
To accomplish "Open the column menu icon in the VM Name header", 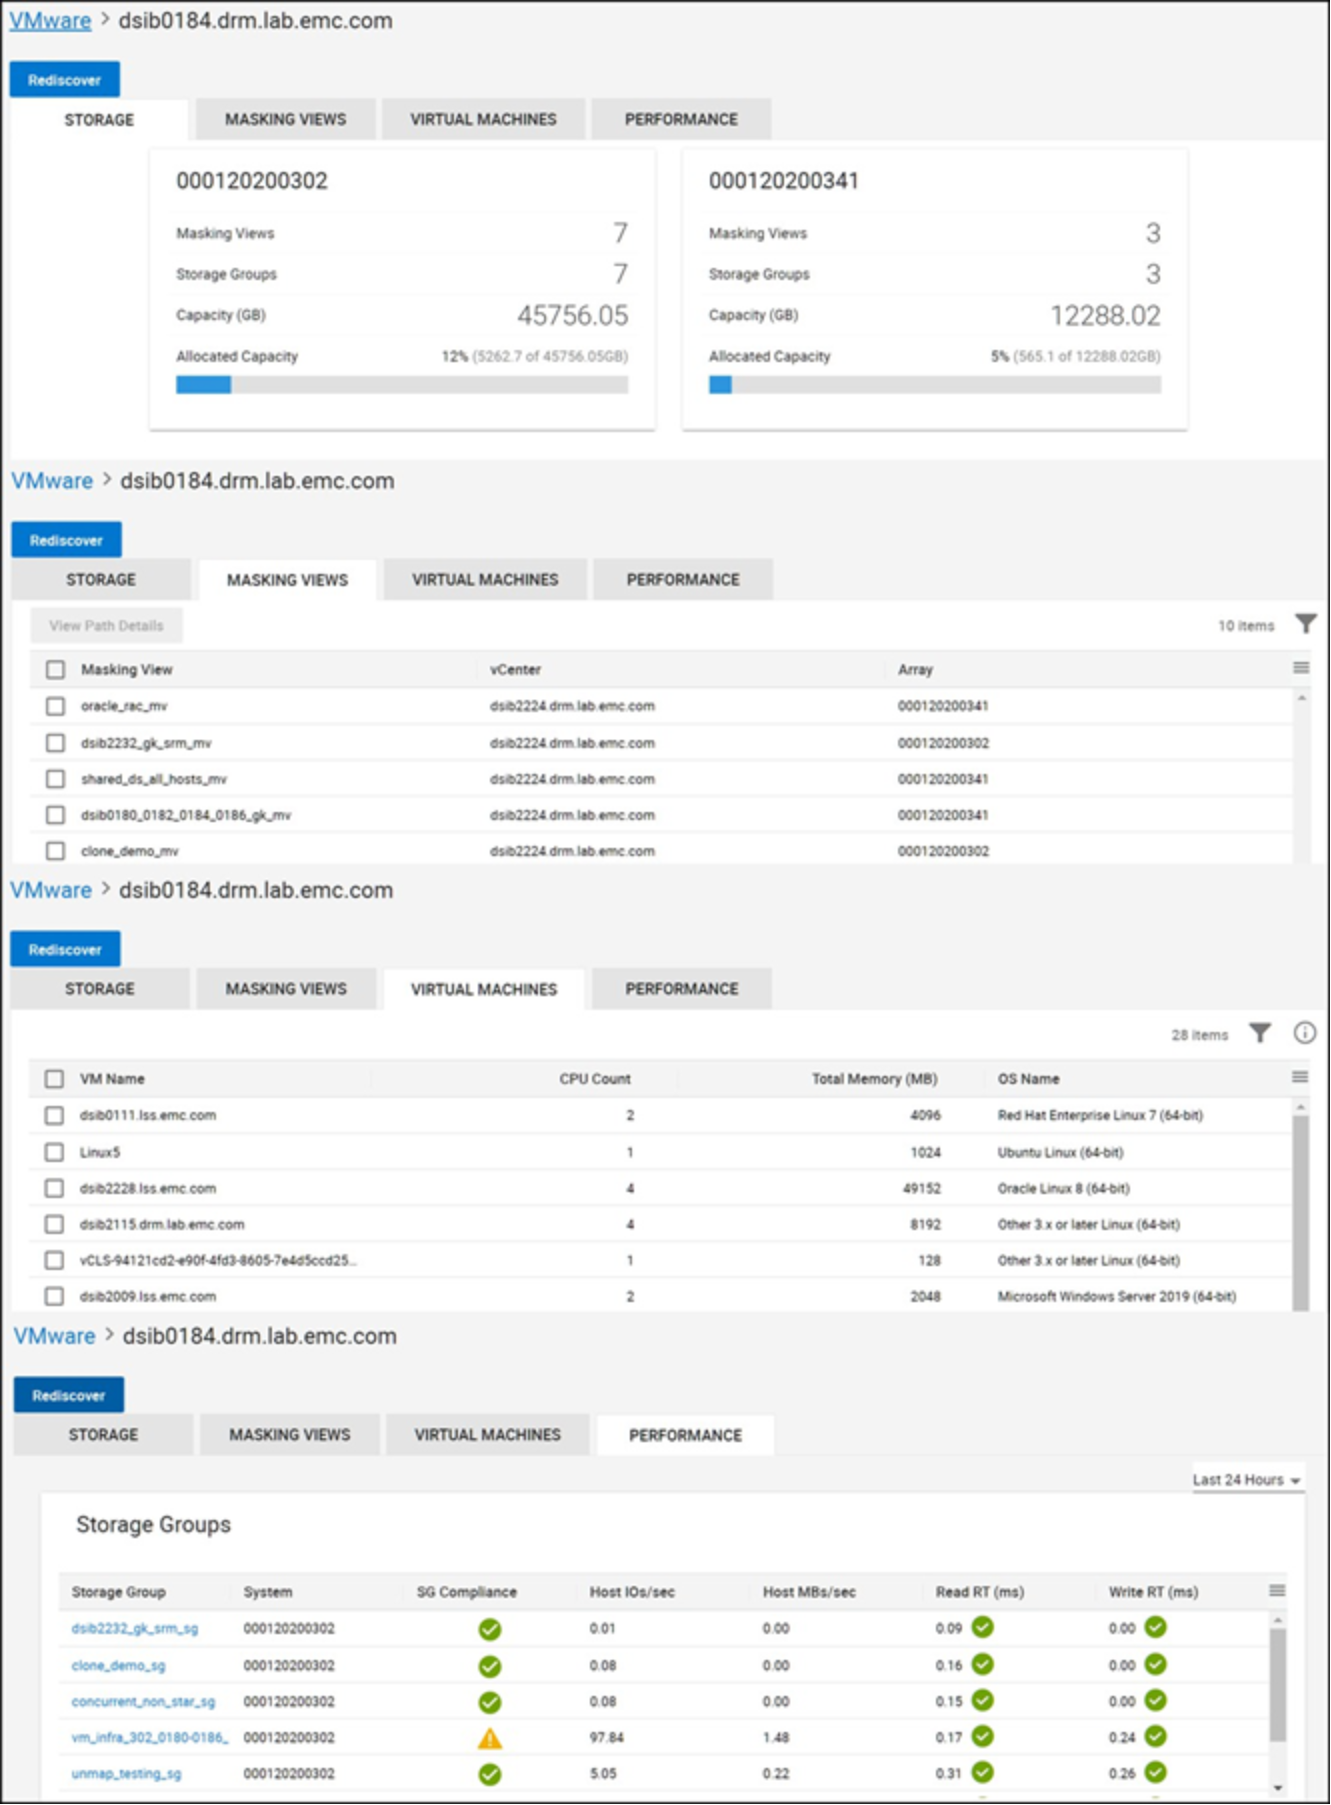I will pos(1300,1077).
